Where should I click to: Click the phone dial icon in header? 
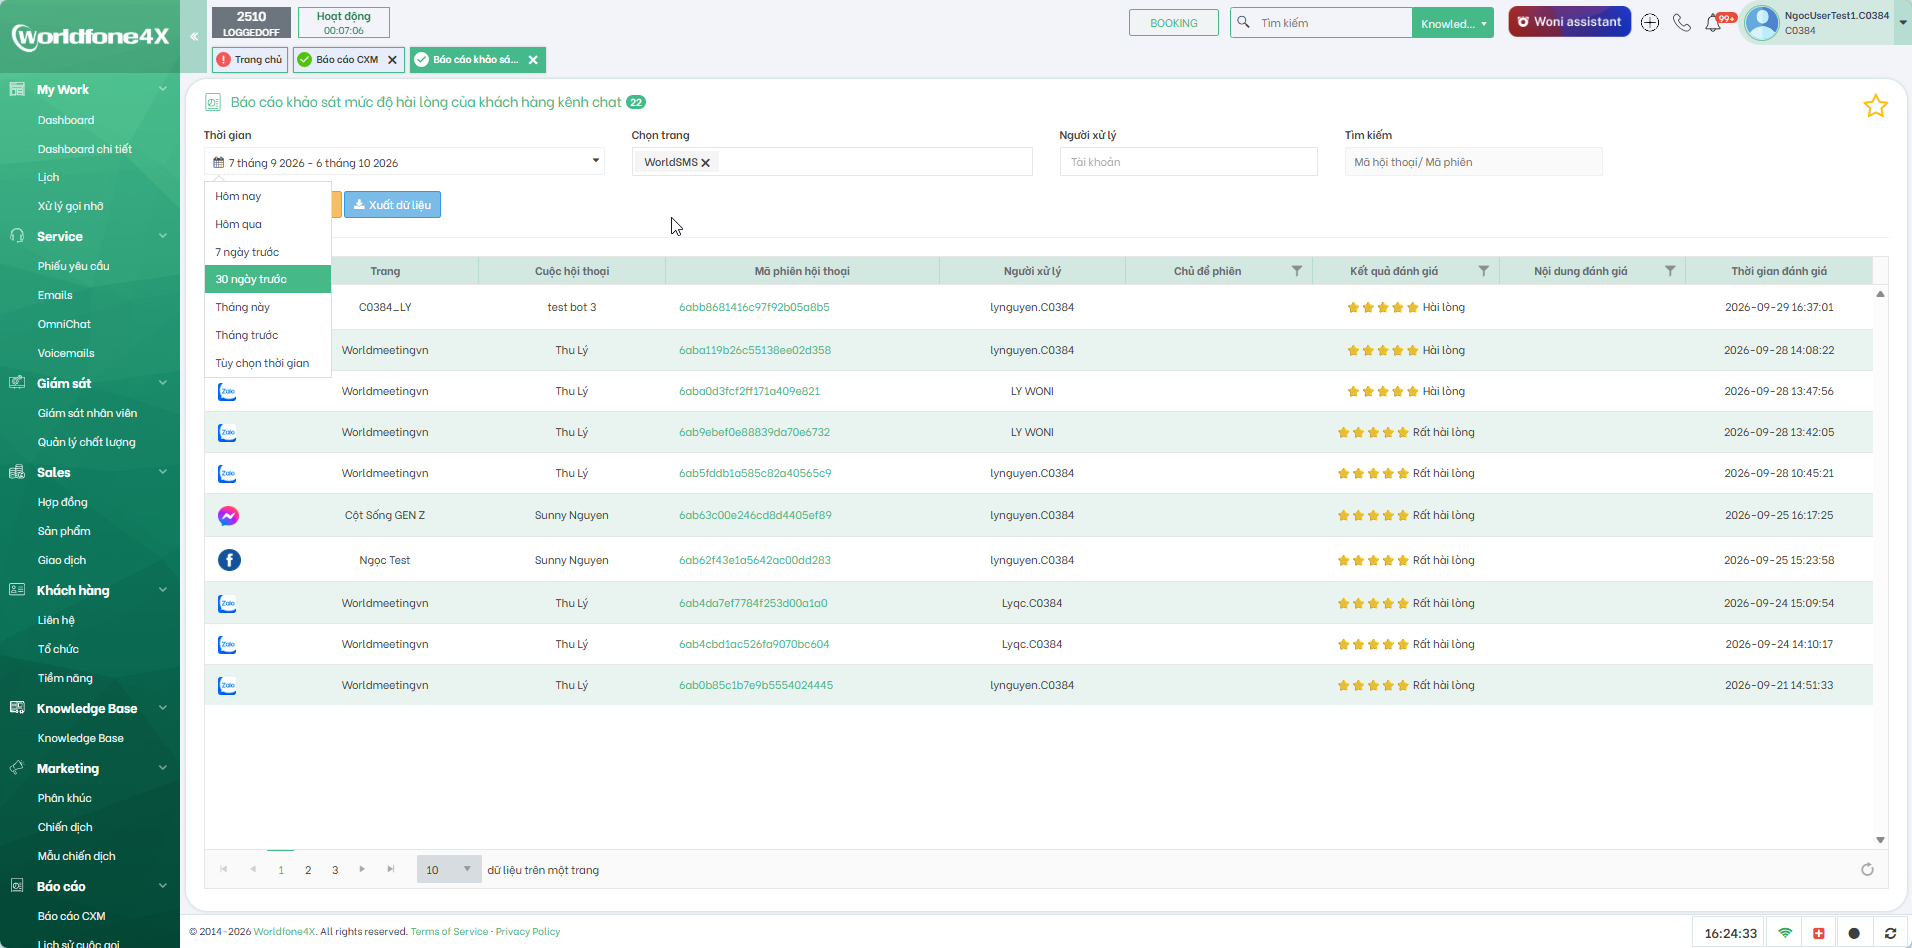coord(1682,23)
